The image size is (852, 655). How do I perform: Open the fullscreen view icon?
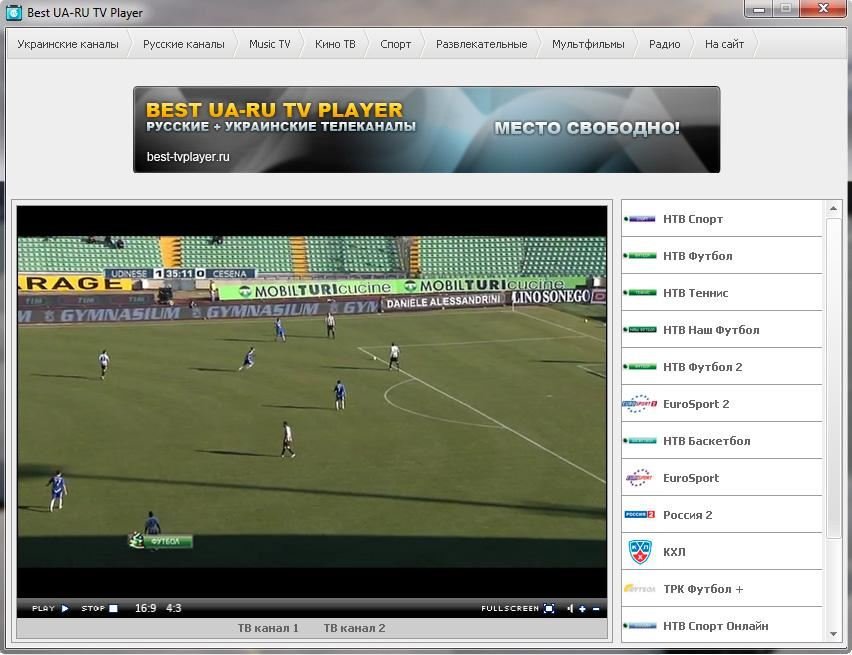(x=549, y=608)
